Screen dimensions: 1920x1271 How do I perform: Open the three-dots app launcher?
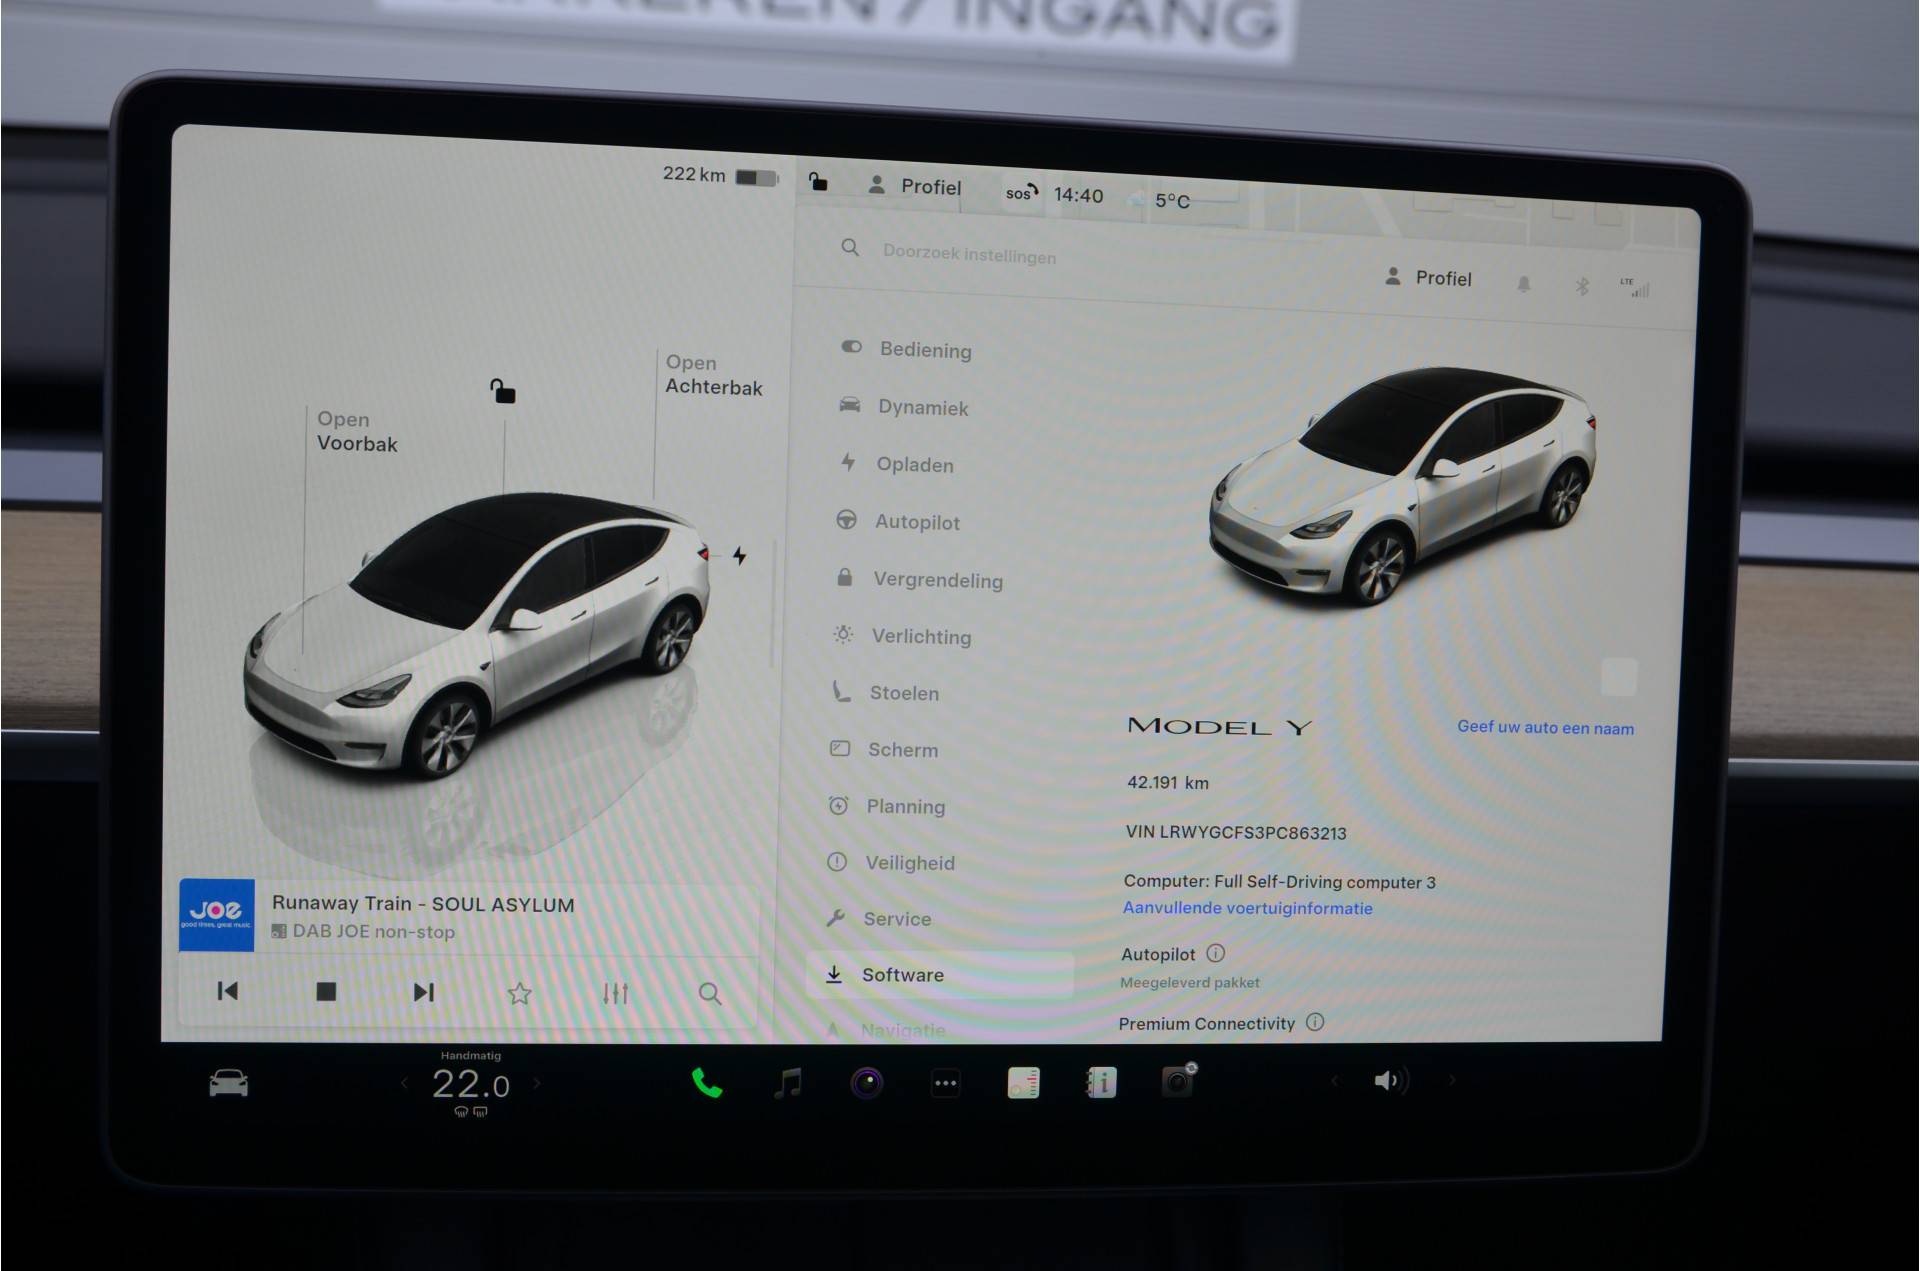coord(945,1083)
